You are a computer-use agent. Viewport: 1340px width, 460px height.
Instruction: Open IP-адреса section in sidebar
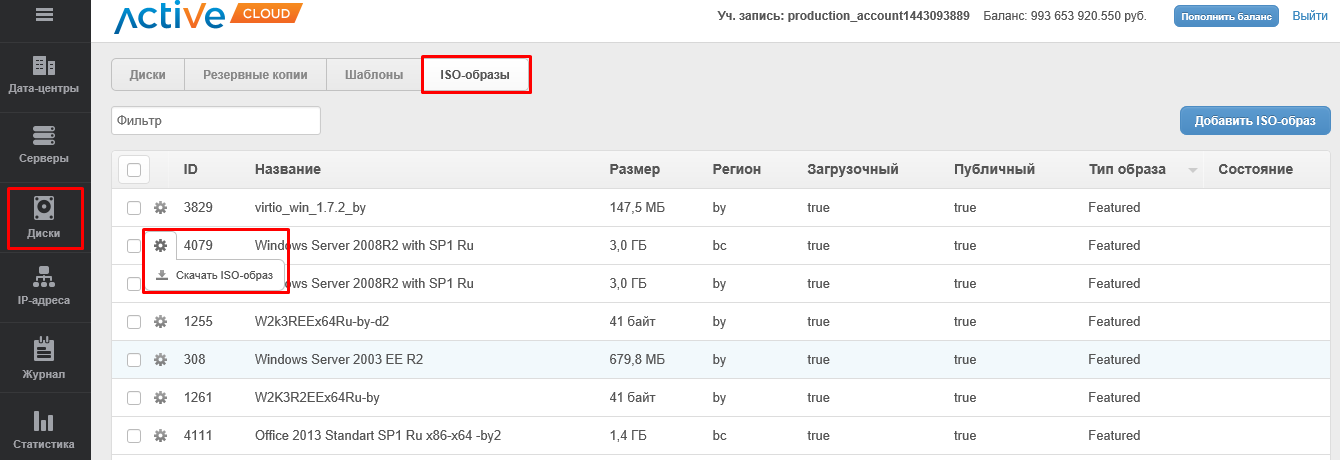coord(44,286)
